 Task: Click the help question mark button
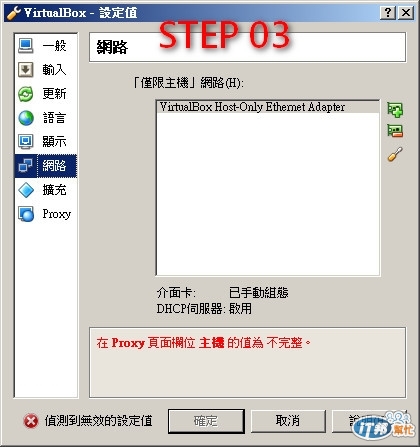tap(388, 13)
